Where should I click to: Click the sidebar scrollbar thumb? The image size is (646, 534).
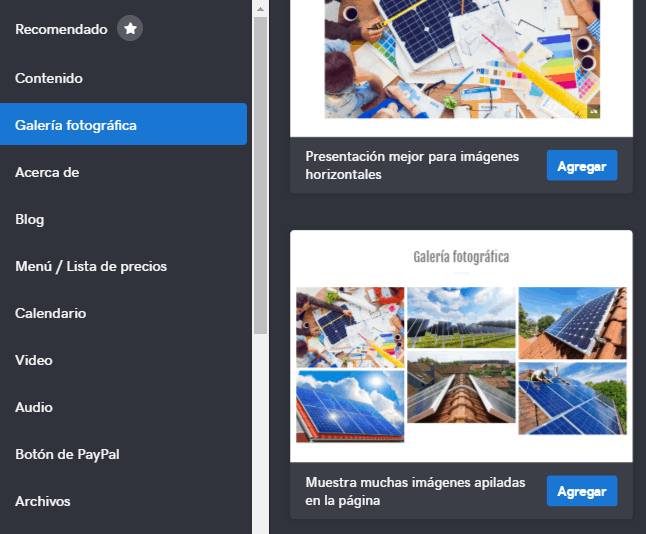click(x=260, y=175)
